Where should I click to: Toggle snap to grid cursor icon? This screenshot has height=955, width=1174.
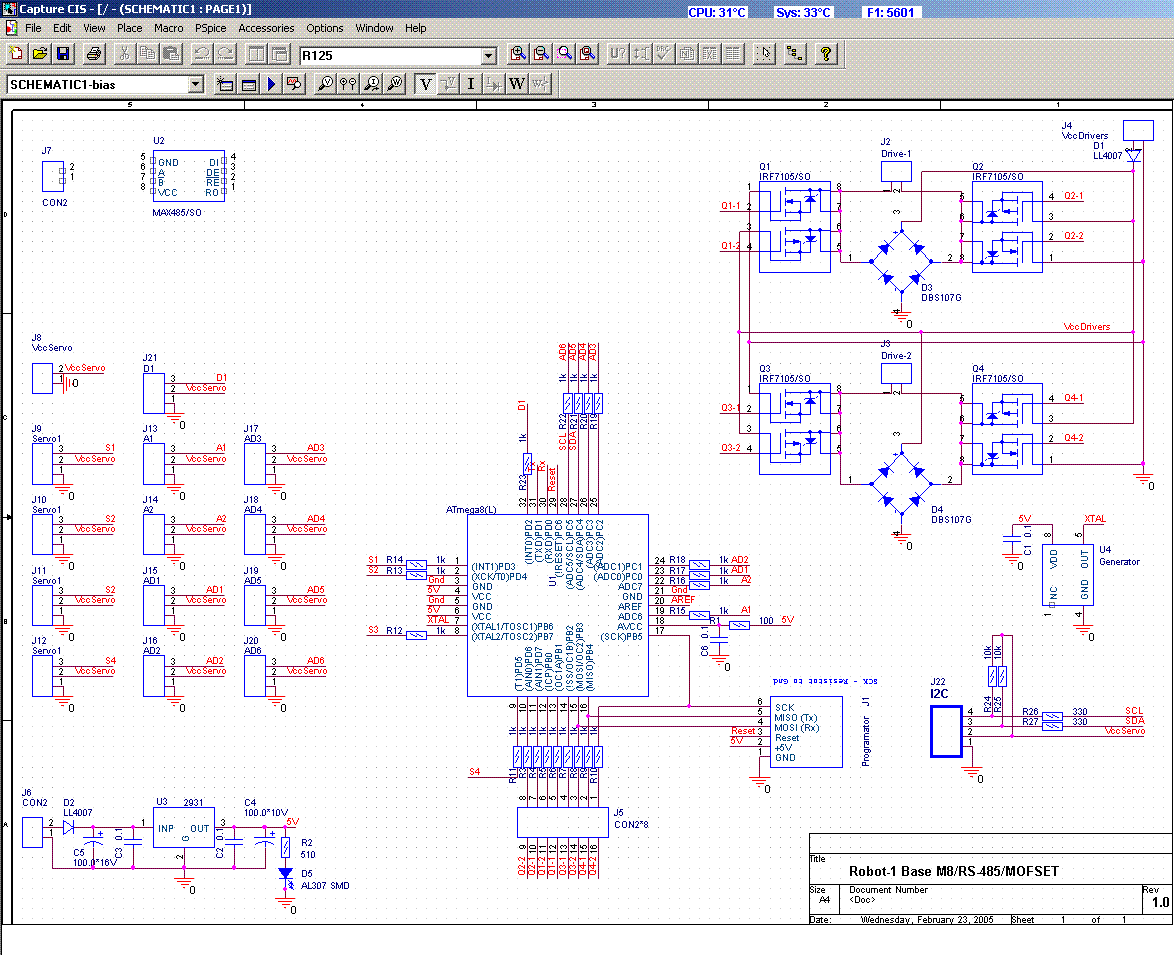coord(765,55)
